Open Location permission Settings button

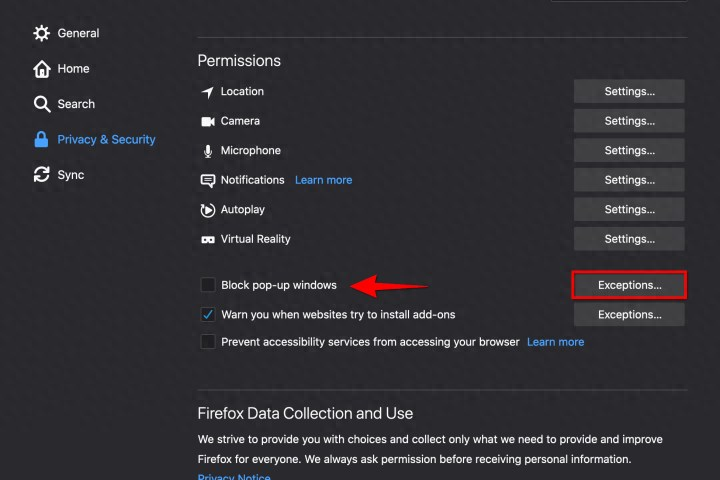629,91
